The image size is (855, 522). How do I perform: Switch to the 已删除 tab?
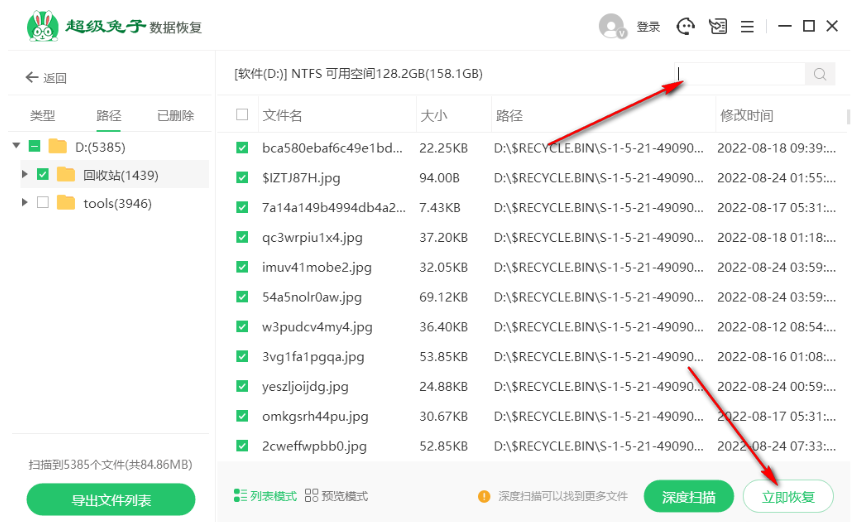[x=175, y=115]
